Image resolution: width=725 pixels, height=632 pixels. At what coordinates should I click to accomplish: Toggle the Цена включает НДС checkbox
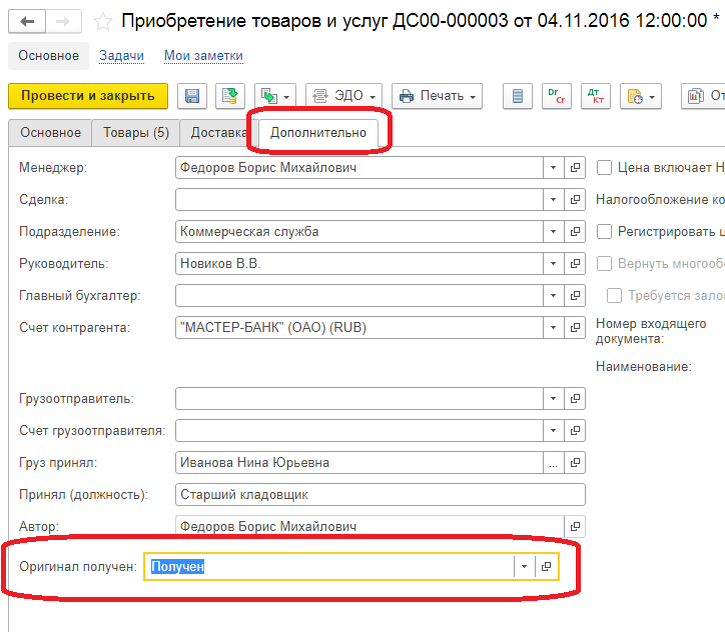click(x=604, y=168)
